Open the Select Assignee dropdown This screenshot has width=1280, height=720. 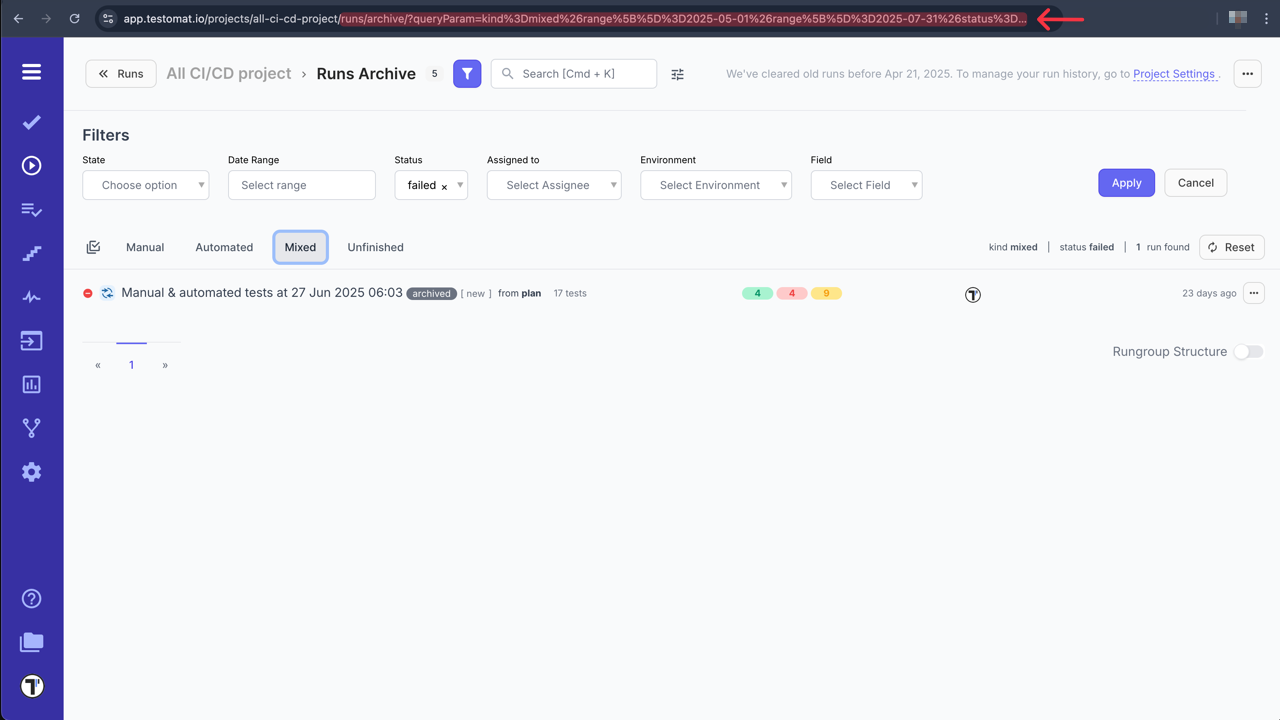553,185
